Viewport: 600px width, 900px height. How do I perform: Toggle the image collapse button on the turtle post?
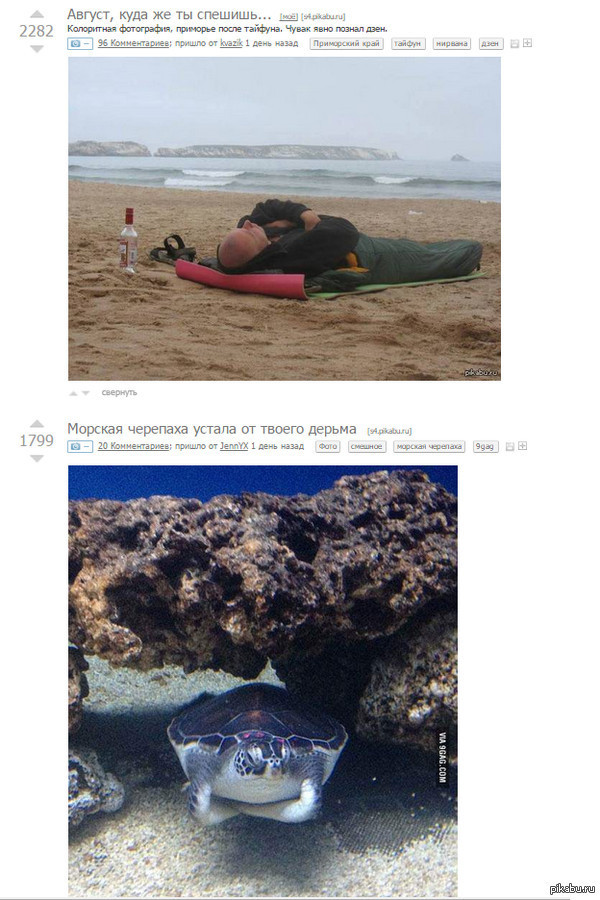(x=80, y=447)
